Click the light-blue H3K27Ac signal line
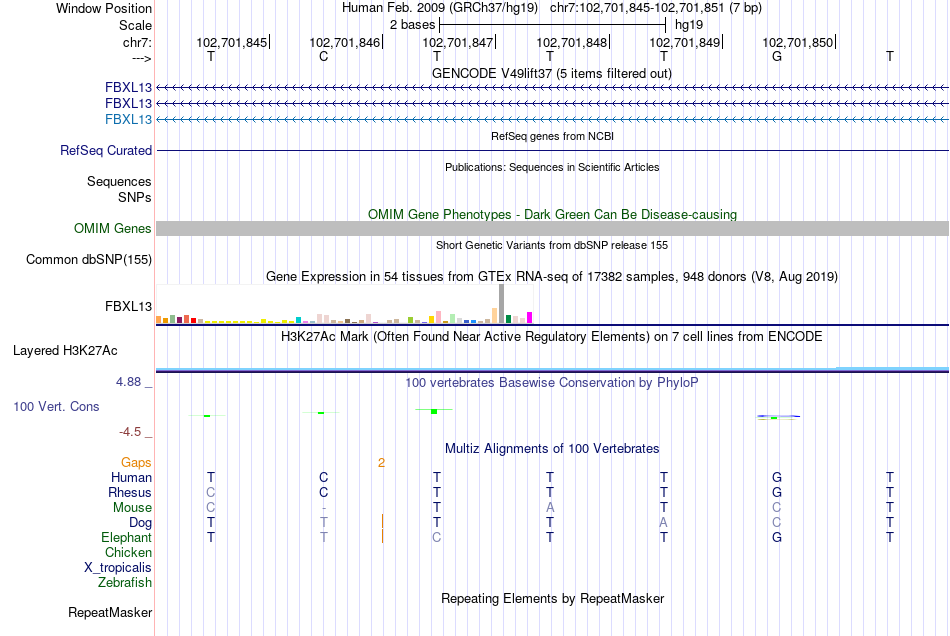 (x=552, y=369)
